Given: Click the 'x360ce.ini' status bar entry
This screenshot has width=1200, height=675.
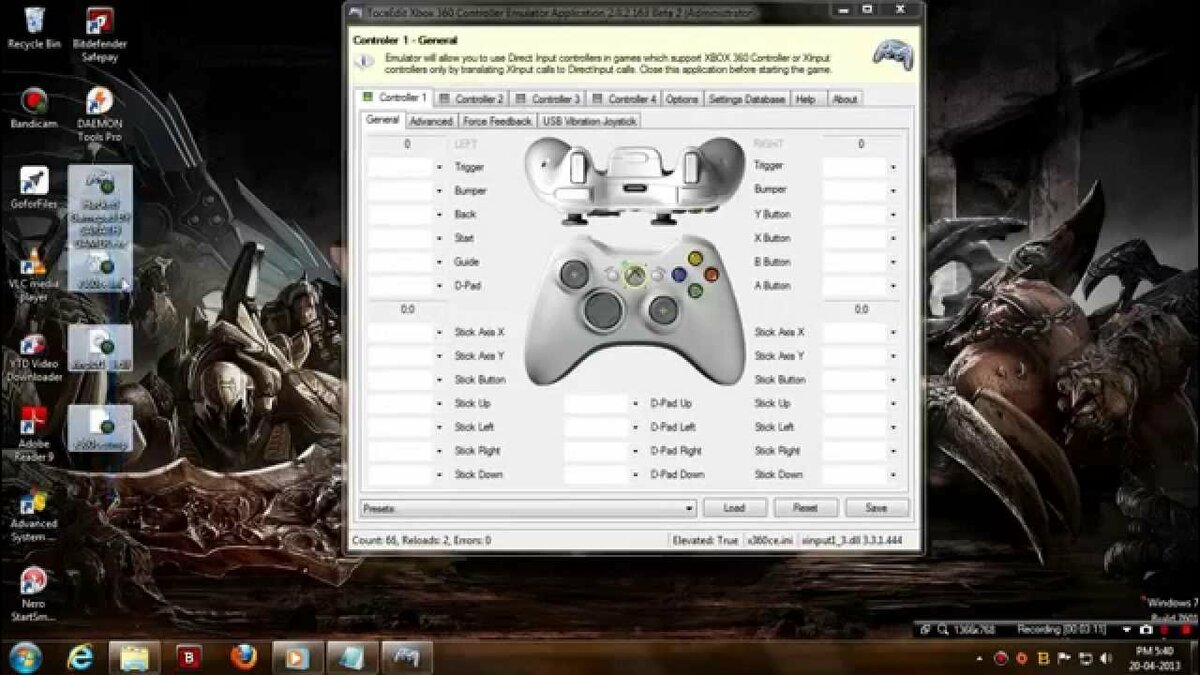Looking at the screenshot, I should pyautogui.click(x=771, y=540).
